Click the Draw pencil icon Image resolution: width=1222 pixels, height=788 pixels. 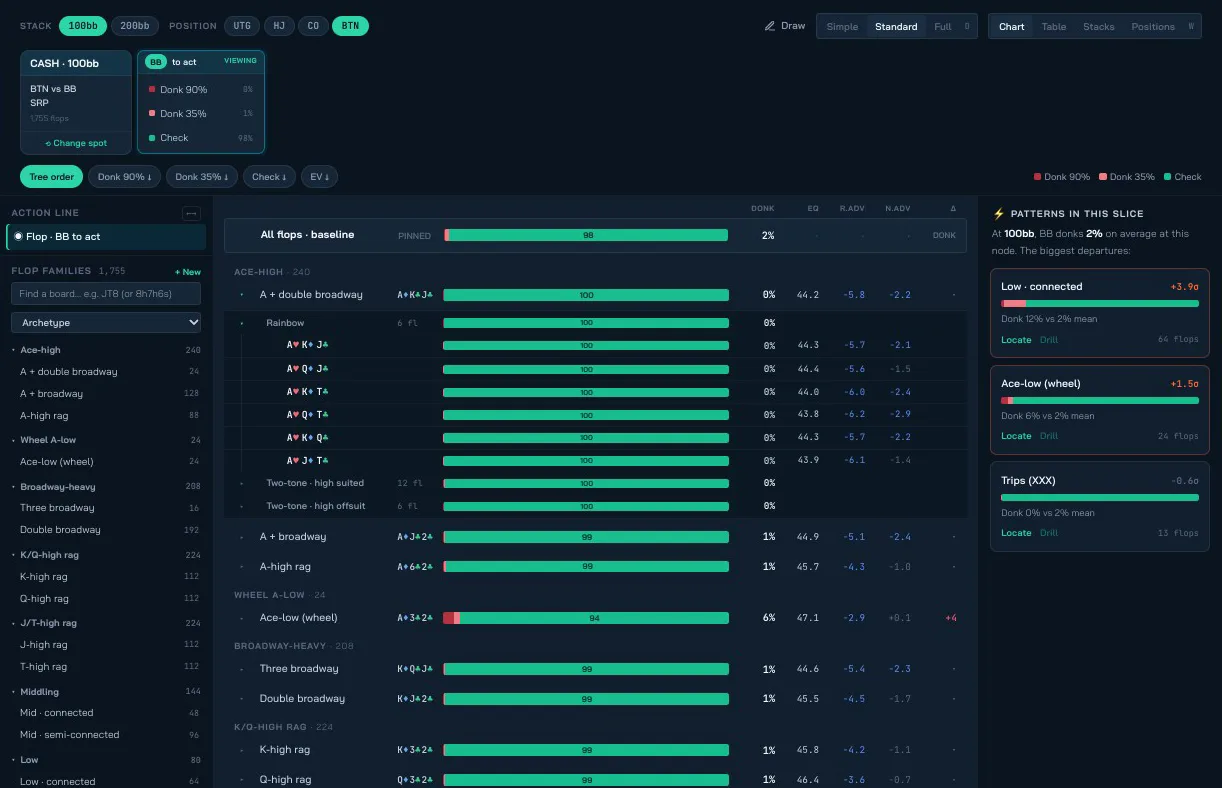point(769,26)
